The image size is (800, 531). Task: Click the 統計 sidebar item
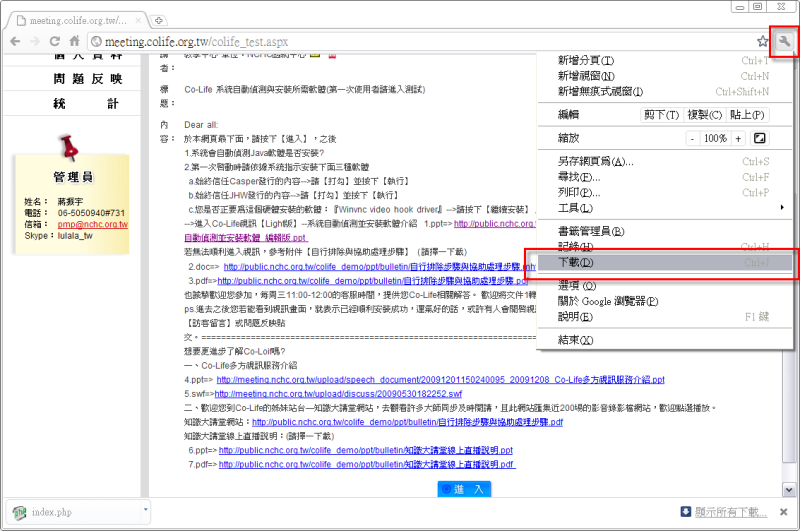click(x=87, y=104)
